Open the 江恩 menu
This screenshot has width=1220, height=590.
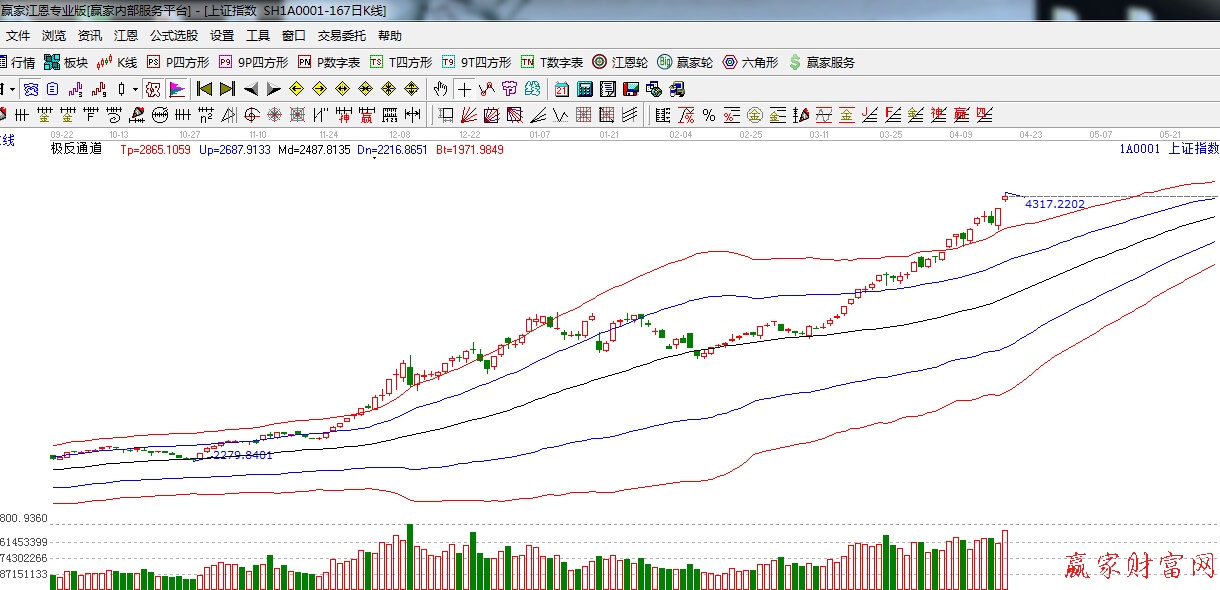tap(126, 35)
